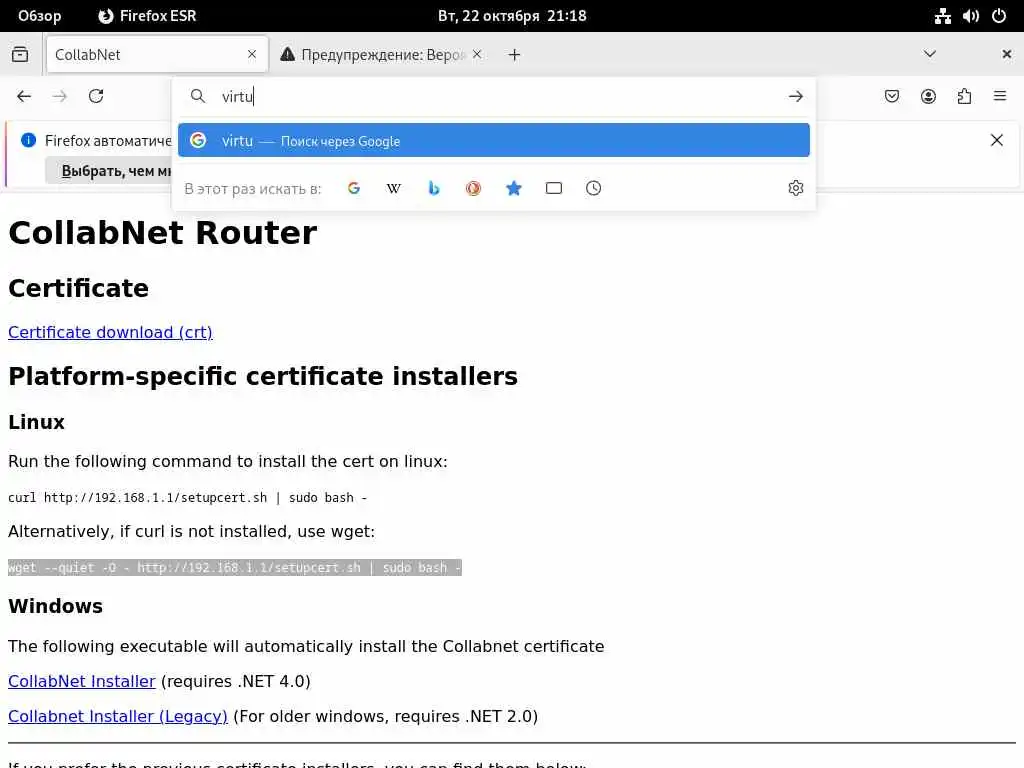Open the volume indicator in top bar
Screen dimensions: 1024x768
tap(970, 16)
